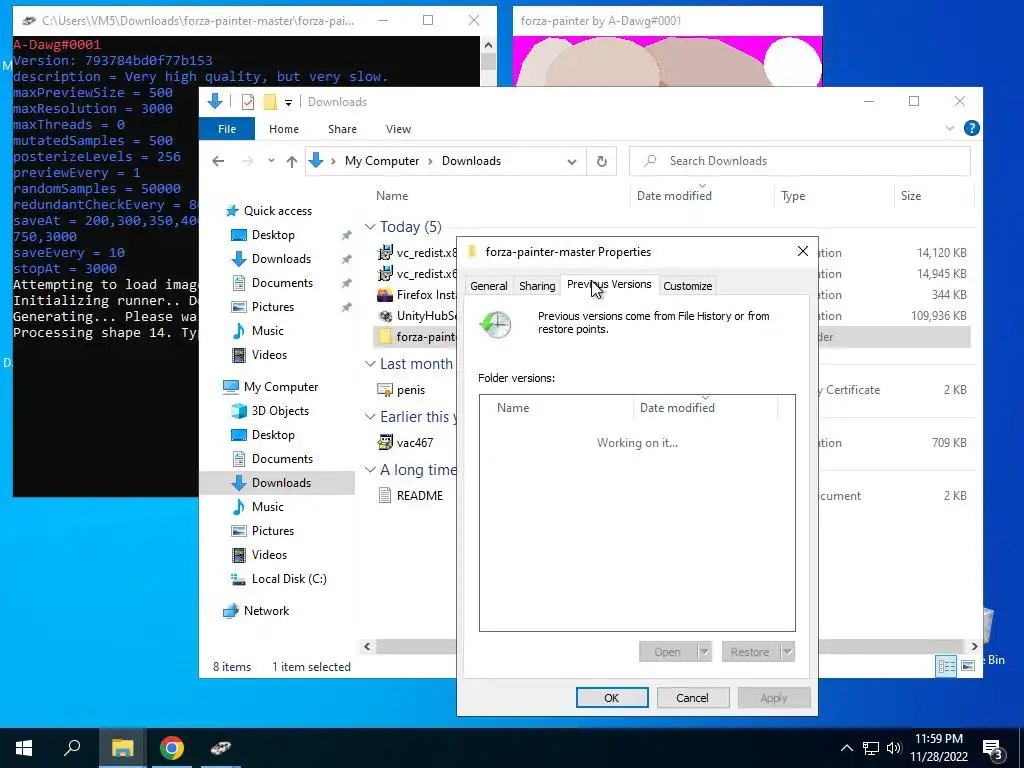1024x768 pixels.
Task: Click the horizontal scrollbar left arrow
Action: click(x=367, y=647)
